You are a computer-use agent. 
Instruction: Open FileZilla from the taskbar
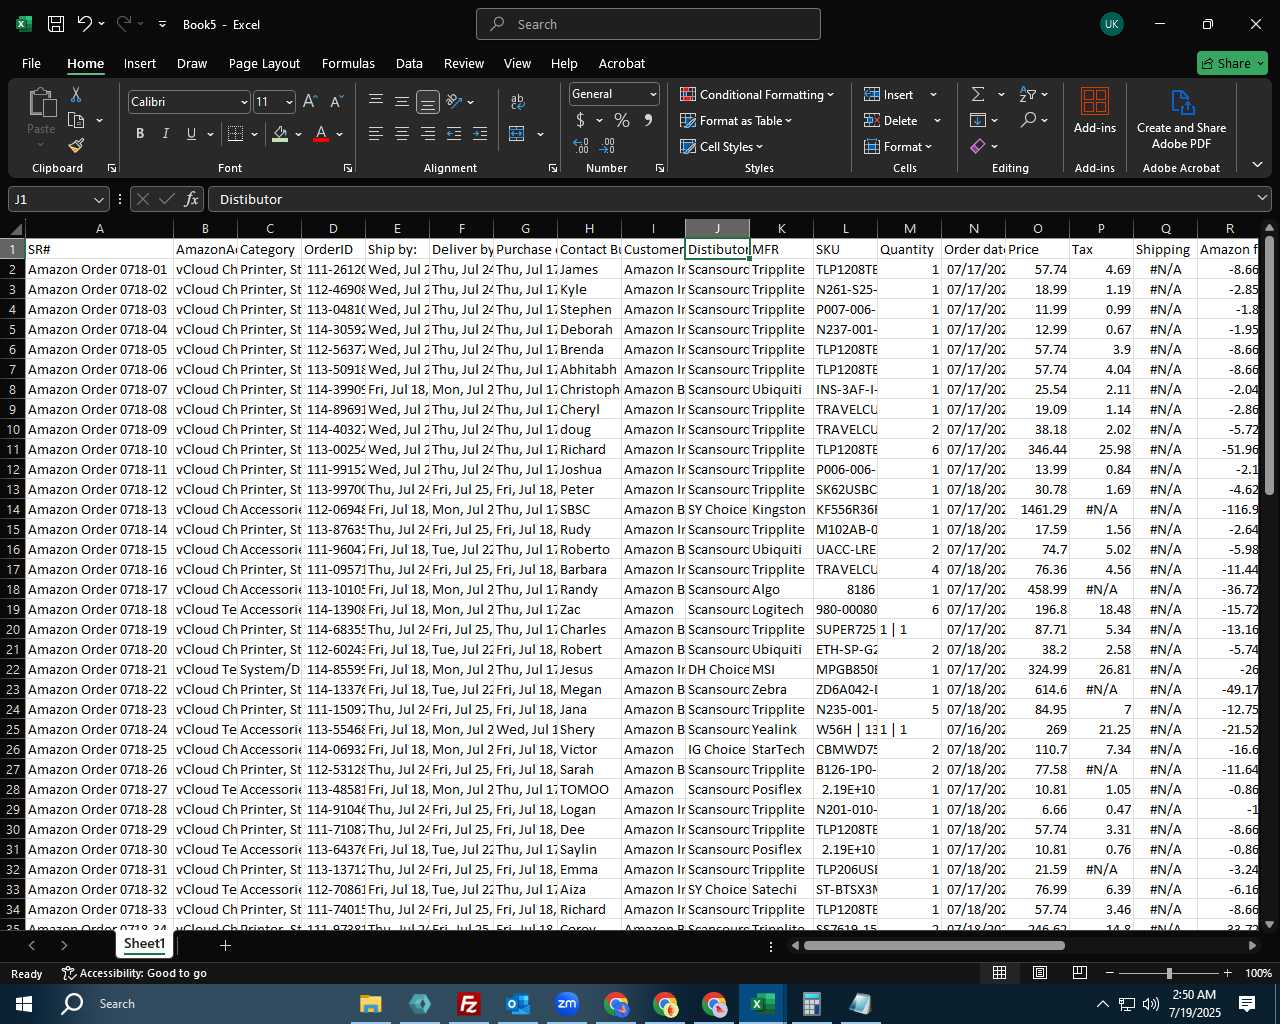(x=468, y=1003)
